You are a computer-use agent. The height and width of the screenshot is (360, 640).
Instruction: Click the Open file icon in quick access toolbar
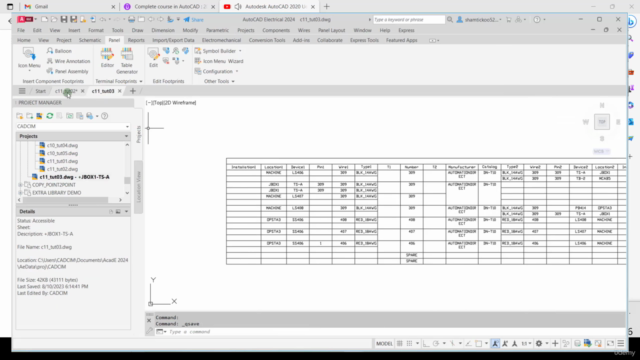click(54, 19)
